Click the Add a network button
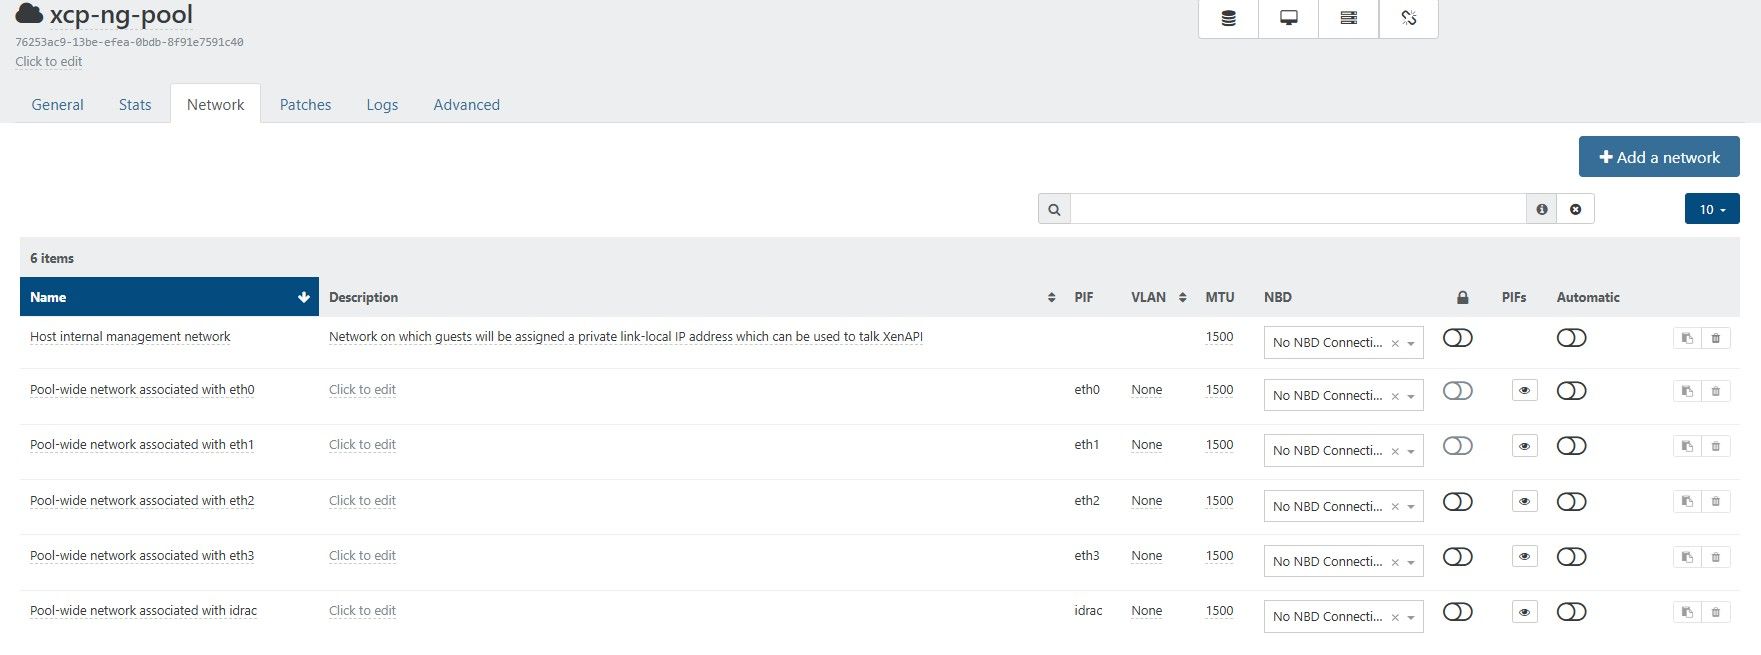 coord(1658,157)
